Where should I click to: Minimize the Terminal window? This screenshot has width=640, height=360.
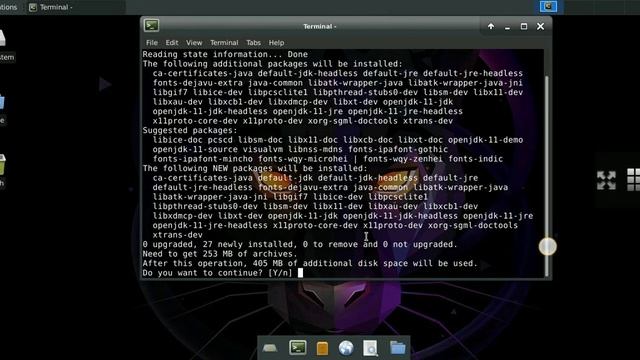pos(507,27)
